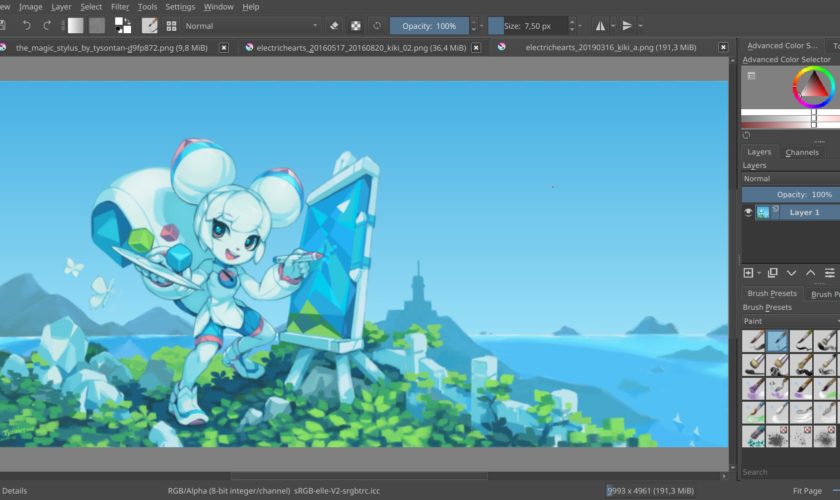Viewport: 840px width, 500px height.
Task: Hide Layer 1 with the eye icon
Action: pyautogui.click(x=748, y=212)
